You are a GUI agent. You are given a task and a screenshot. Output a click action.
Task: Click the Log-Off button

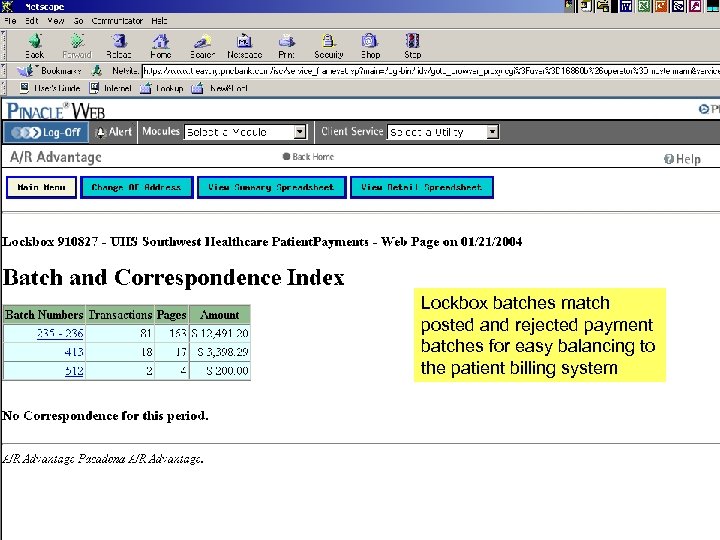tap(46, 133)
